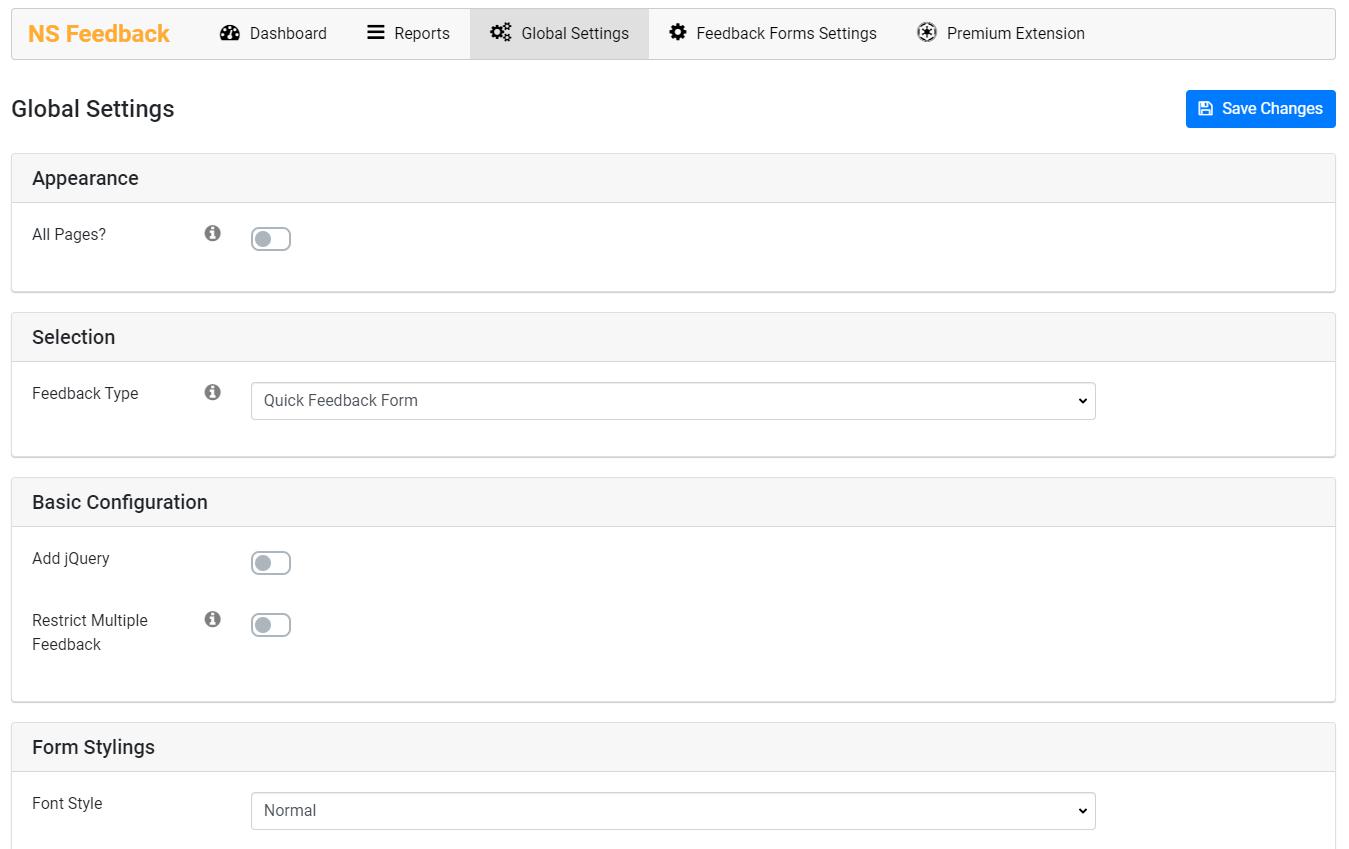Image resolution: width=1349 pixels, height=849 pixels.
Task: Go to Feedback Forms Settings tab
Action: [773, 34]
